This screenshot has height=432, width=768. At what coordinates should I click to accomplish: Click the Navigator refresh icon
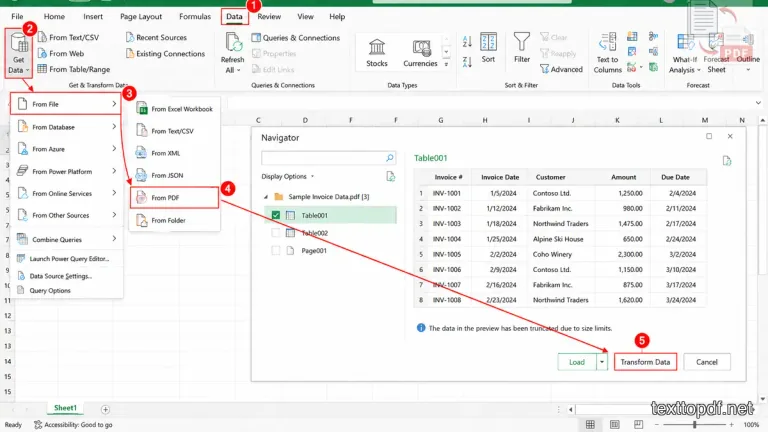(390, 176)
